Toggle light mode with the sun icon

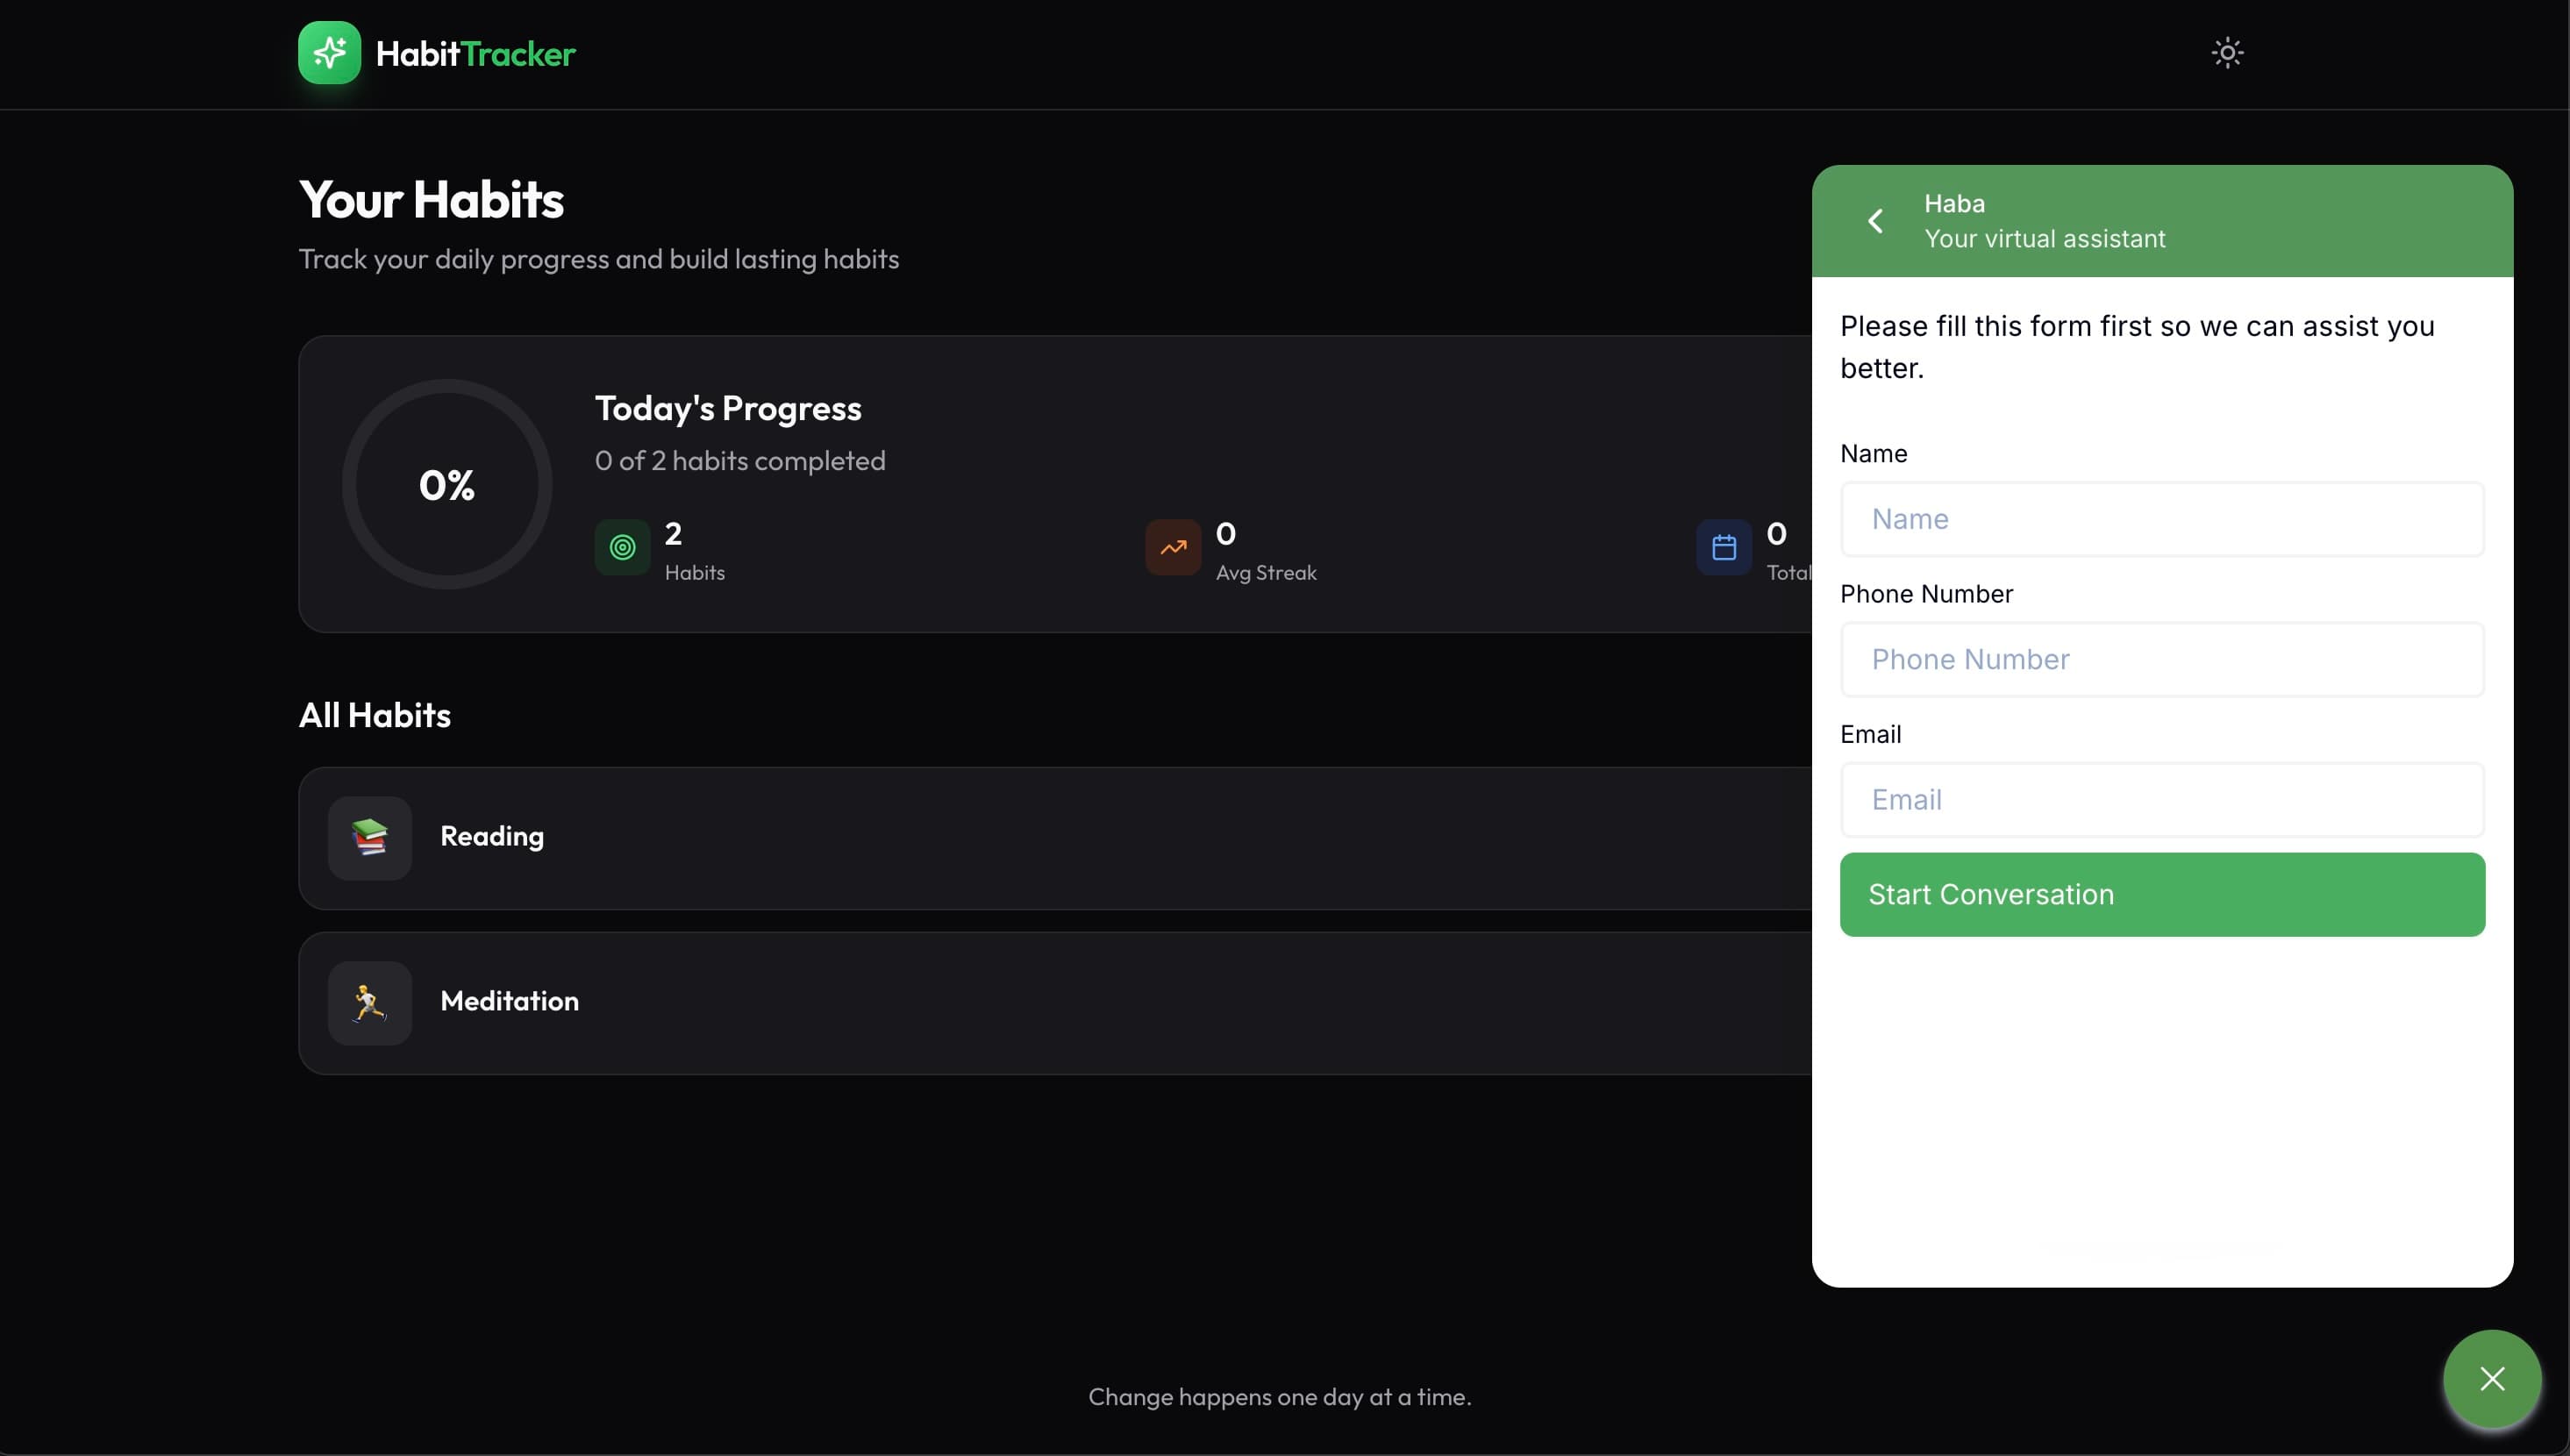[x=2227, y=53]
